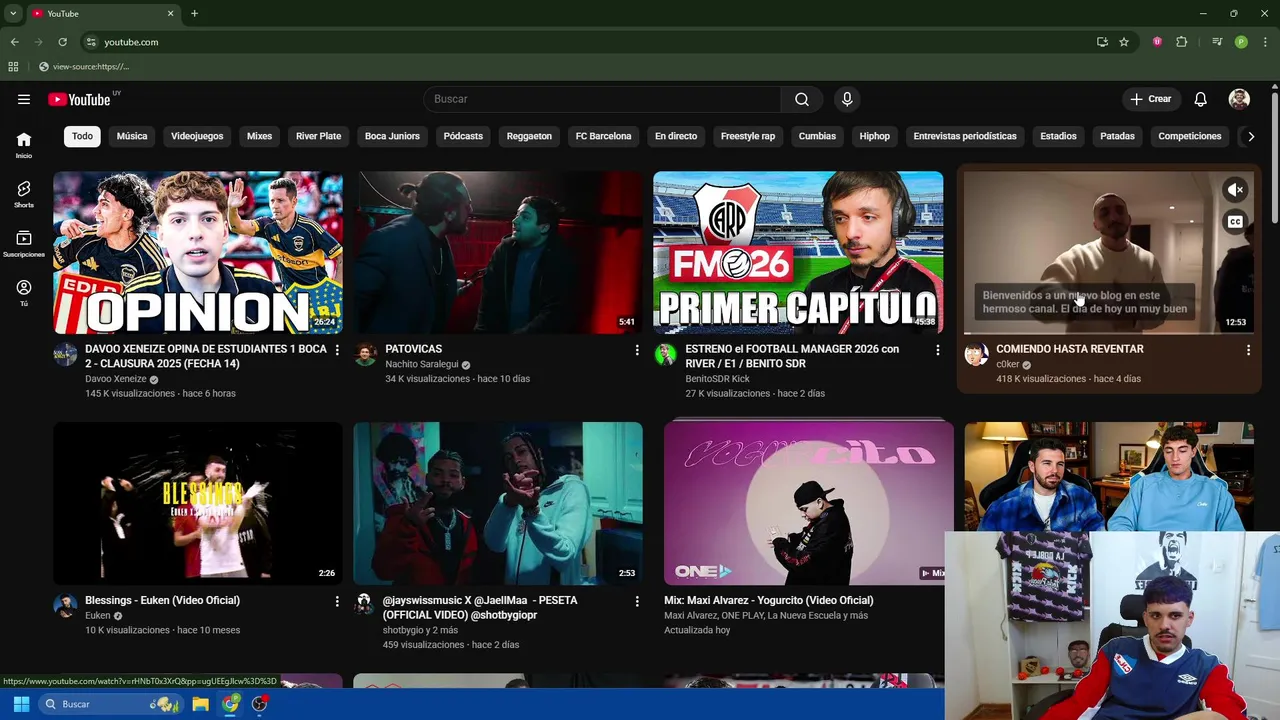Open Suscripciones in sidebar
This screenshot has width=1280, height=720.
[24, 244]
